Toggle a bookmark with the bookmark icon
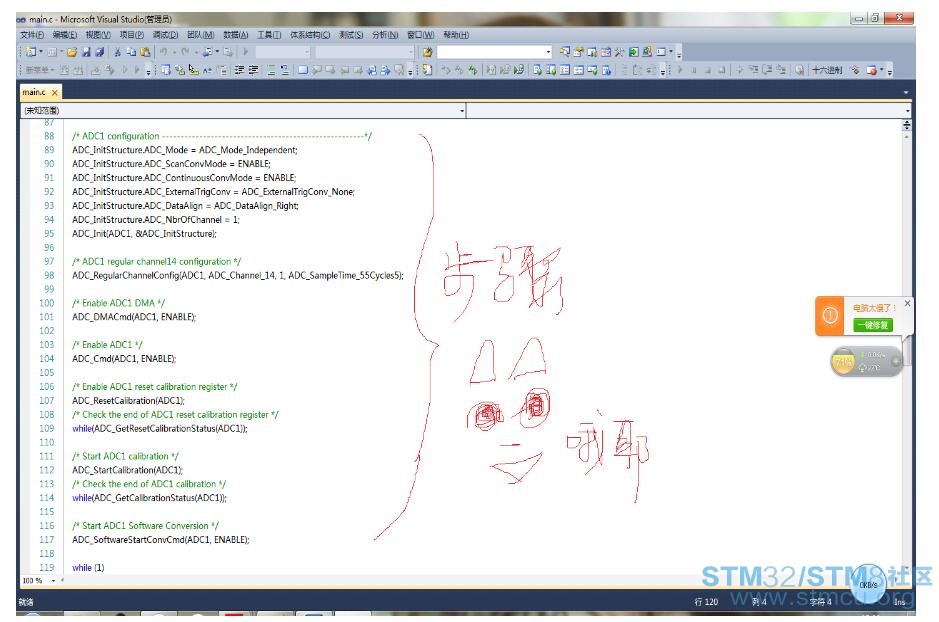 [302, 70]
